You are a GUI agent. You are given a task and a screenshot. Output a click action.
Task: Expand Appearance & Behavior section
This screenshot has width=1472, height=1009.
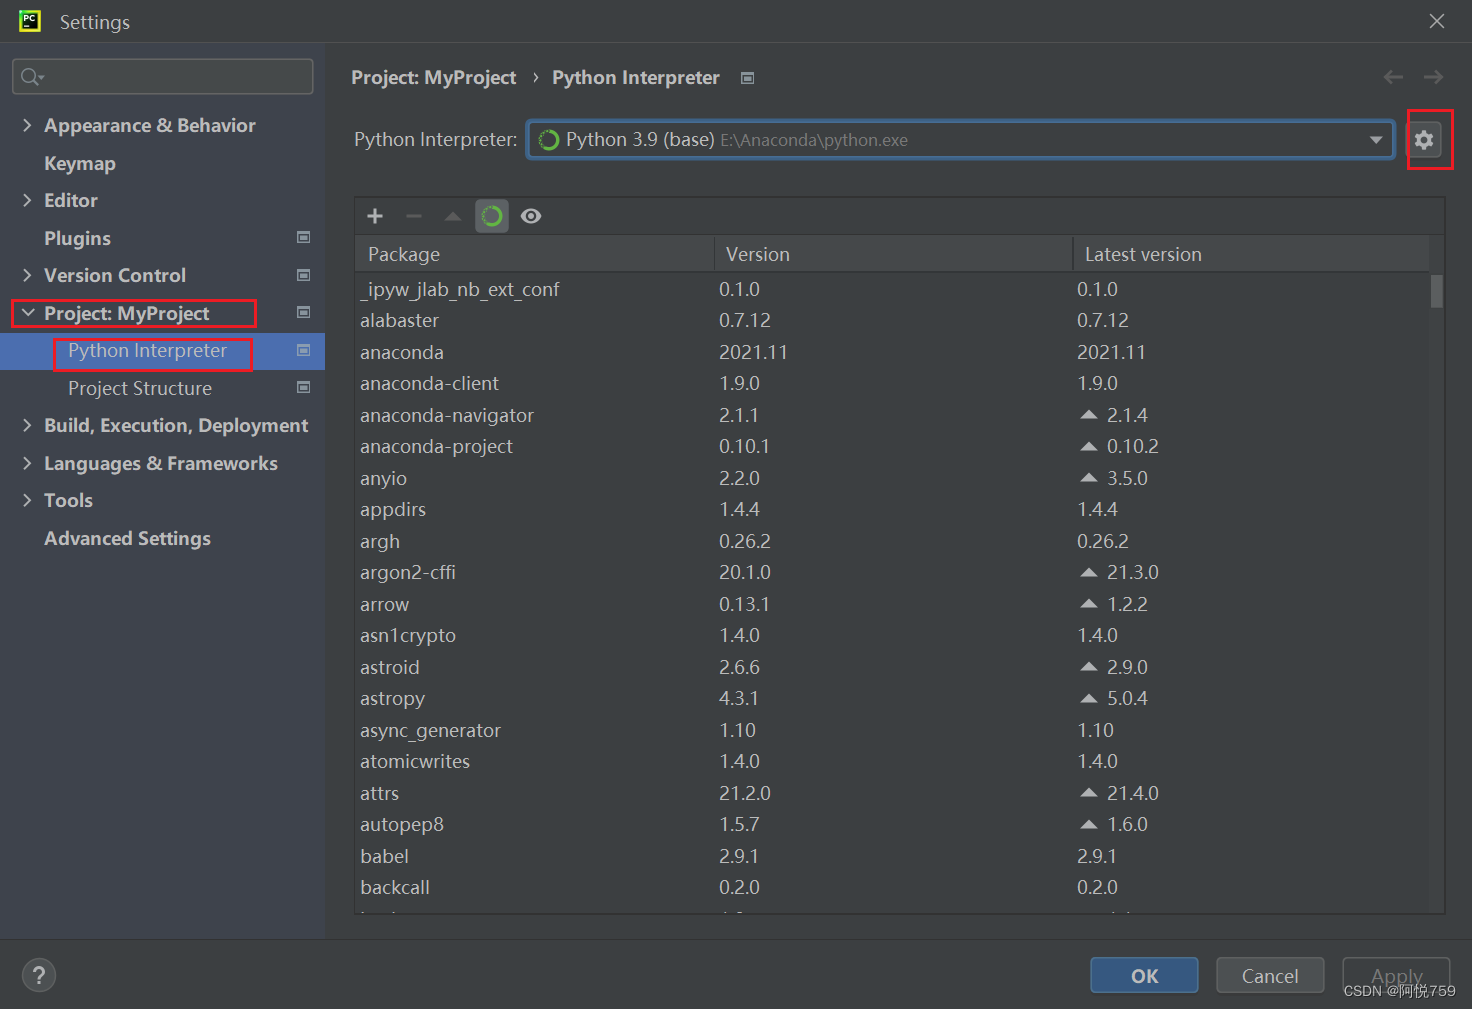(27, 125)
